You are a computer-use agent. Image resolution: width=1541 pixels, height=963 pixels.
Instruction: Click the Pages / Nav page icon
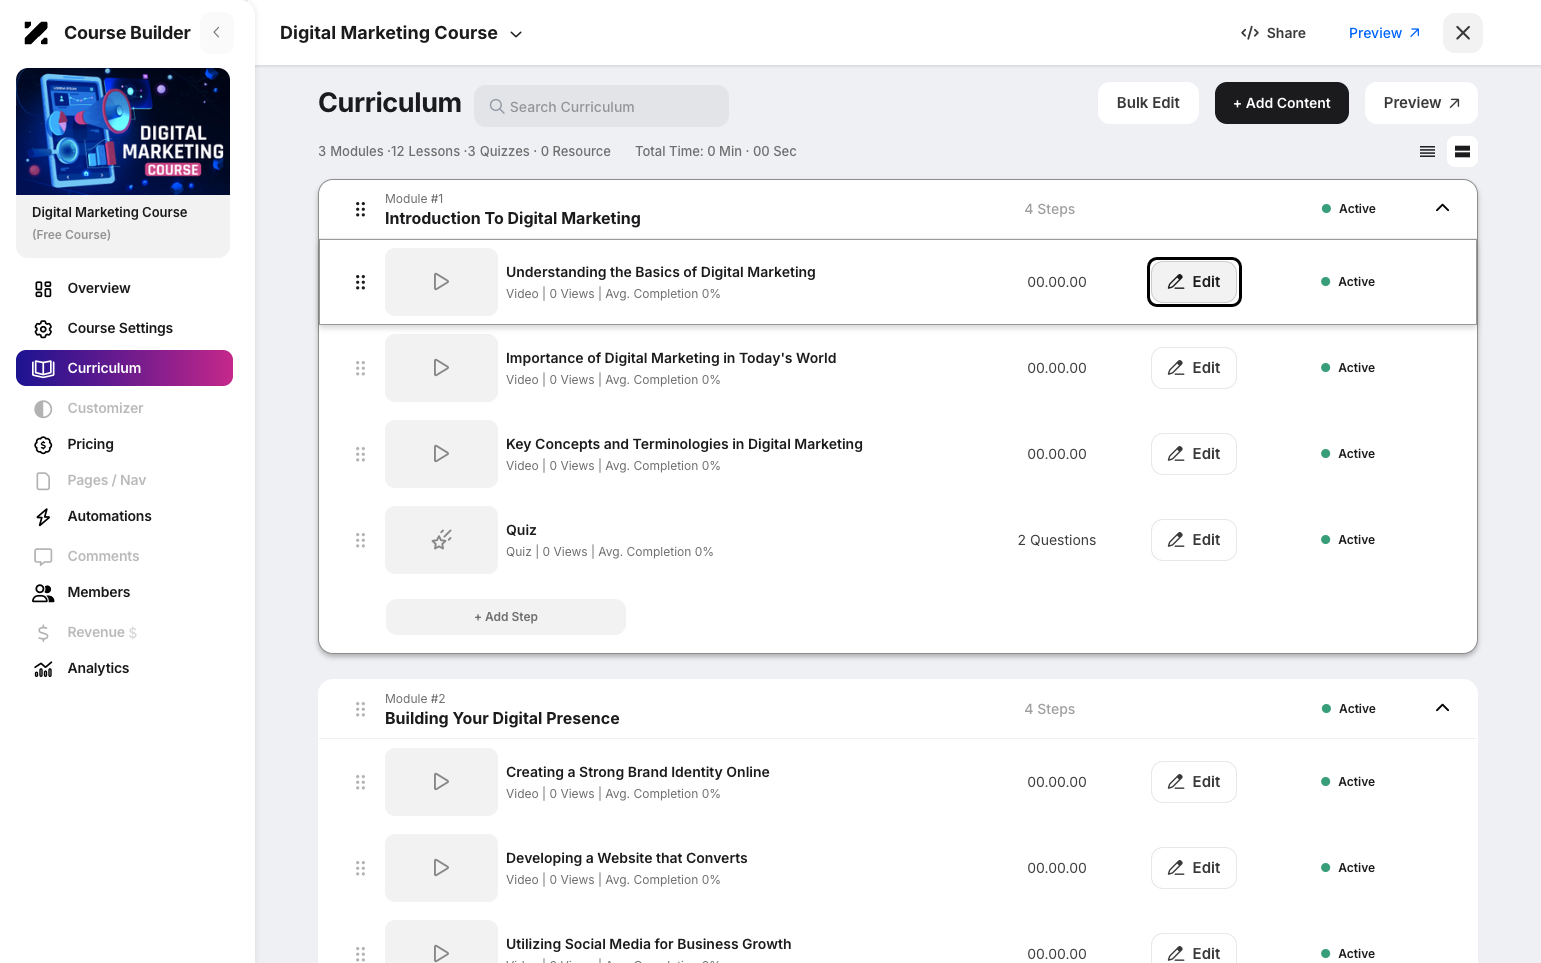coord(43,481)
